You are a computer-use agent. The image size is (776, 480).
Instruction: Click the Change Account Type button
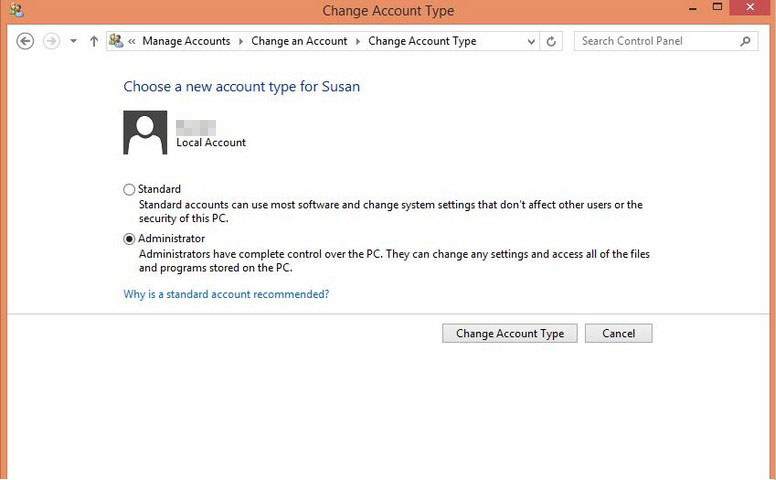click(x=510, y=333)
